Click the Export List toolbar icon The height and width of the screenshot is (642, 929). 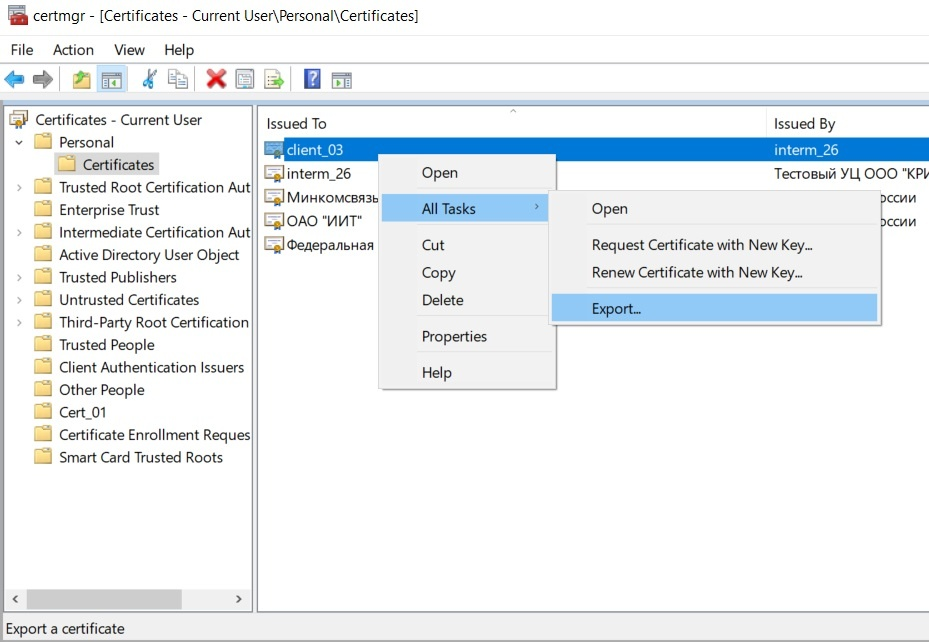point(273,79)
